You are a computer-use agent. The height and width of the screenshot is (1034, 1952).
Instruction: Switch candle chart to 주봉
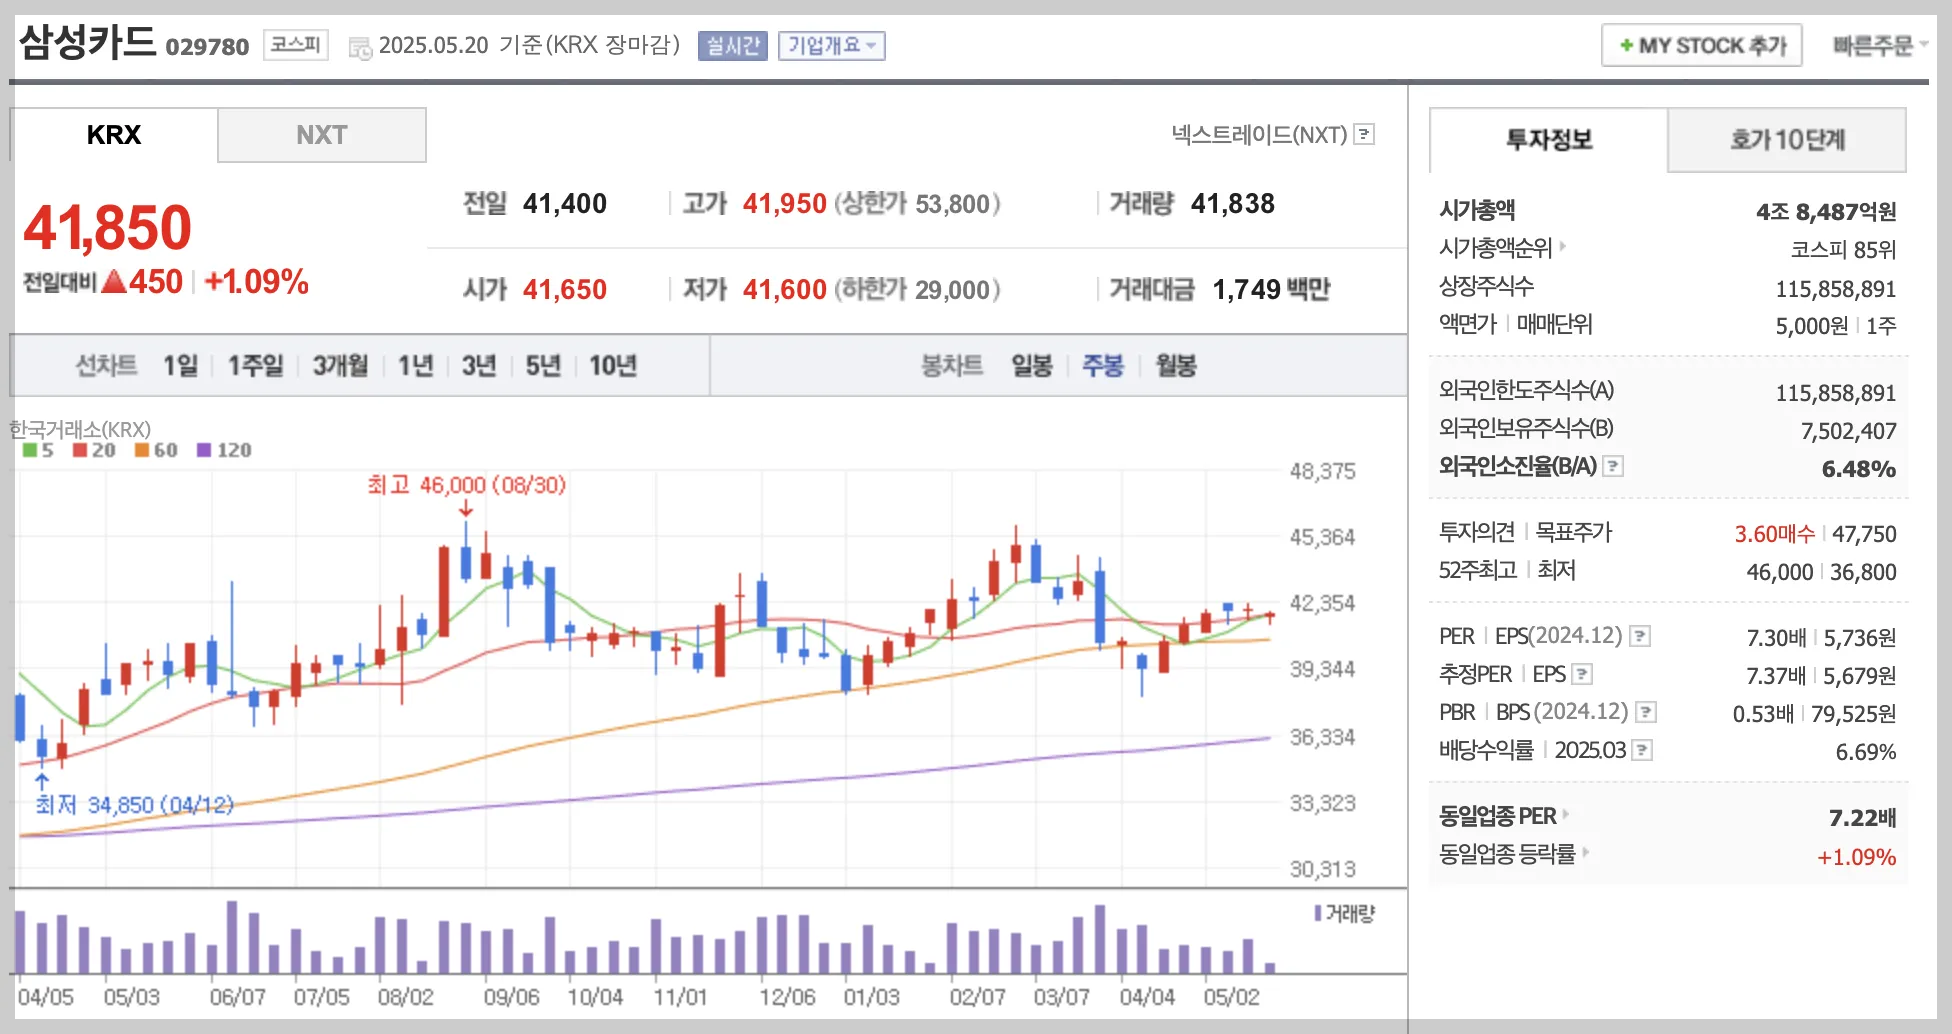pos(1103,366)
